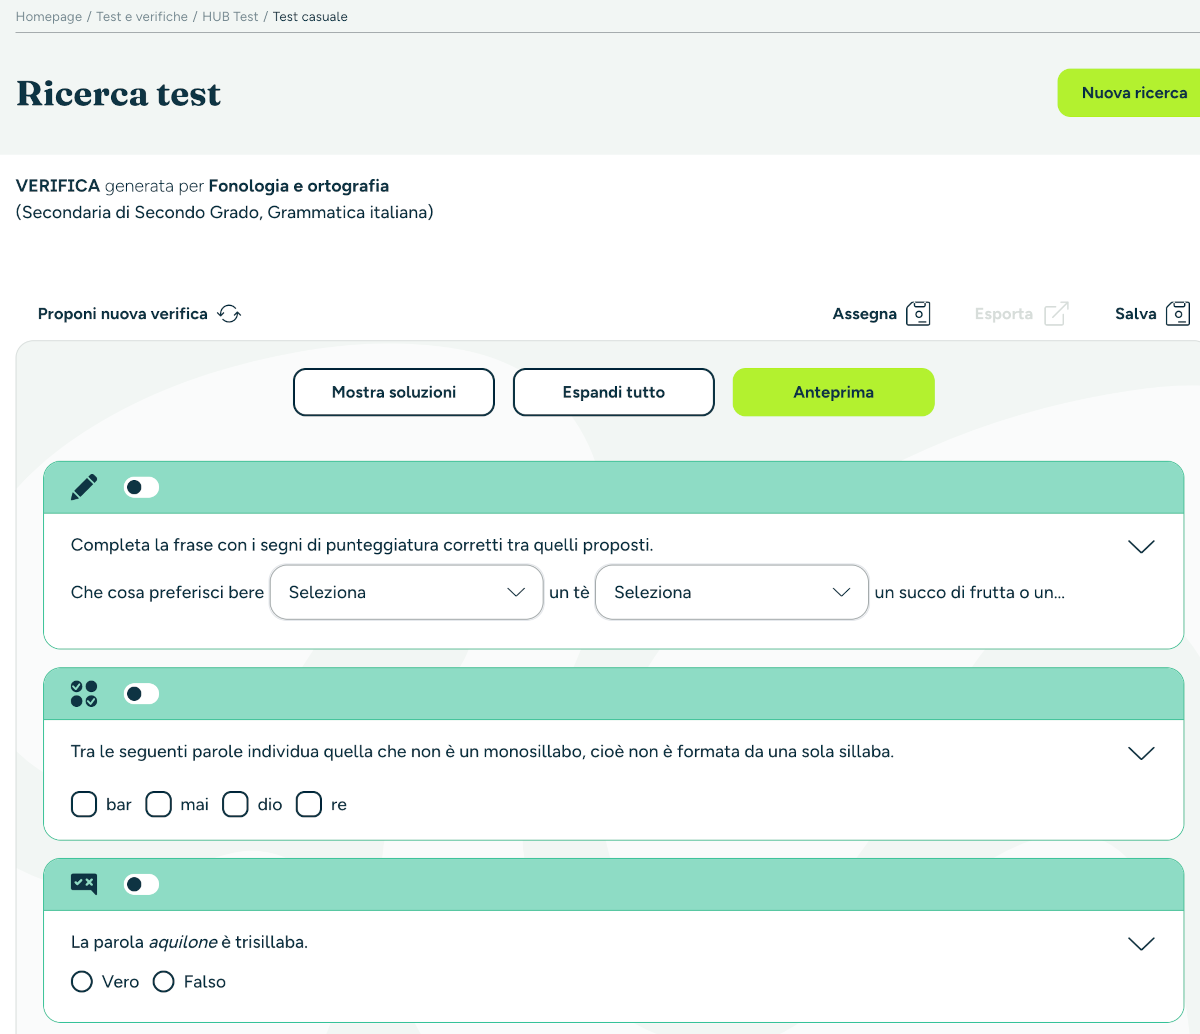Check the 'mai' answer checkbox
Image resolution: width=1200 pixels, height=1034 pixels.
[x=159, y=805]
